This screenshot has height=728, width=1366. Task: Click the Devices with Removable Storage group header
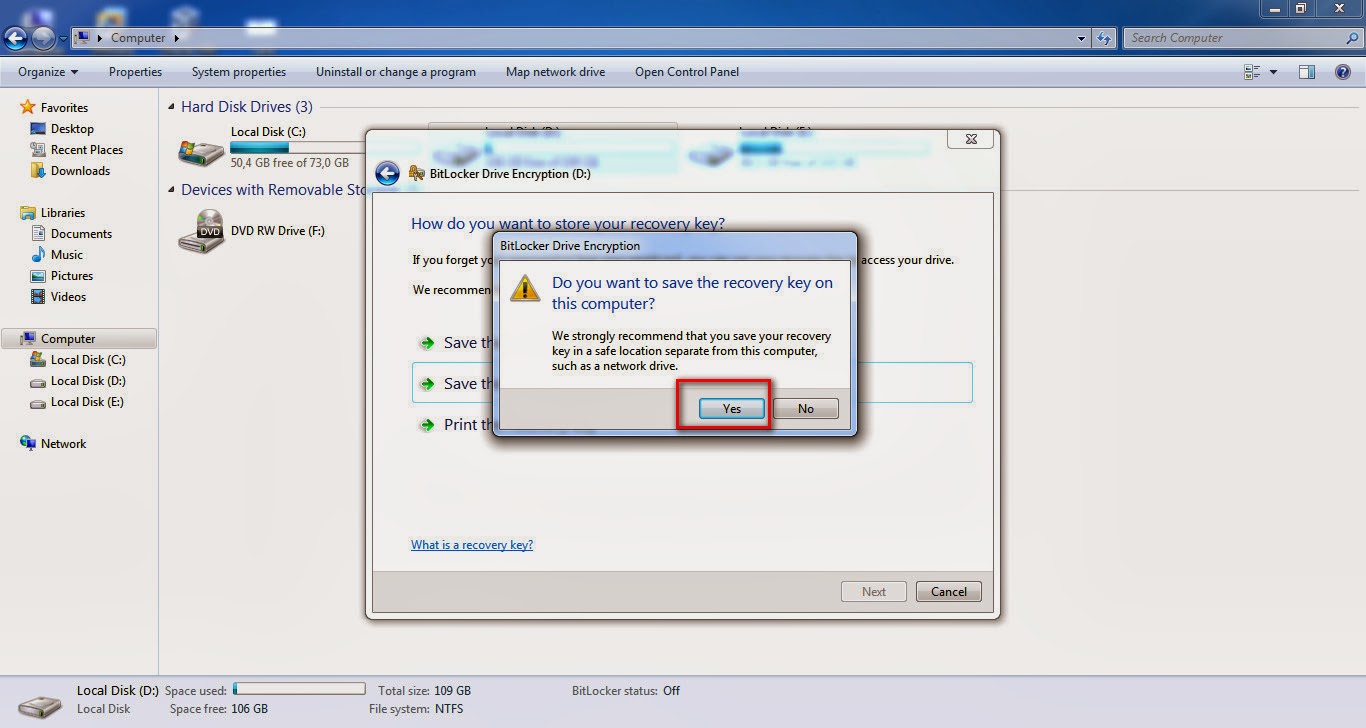(x=273, y=190)
